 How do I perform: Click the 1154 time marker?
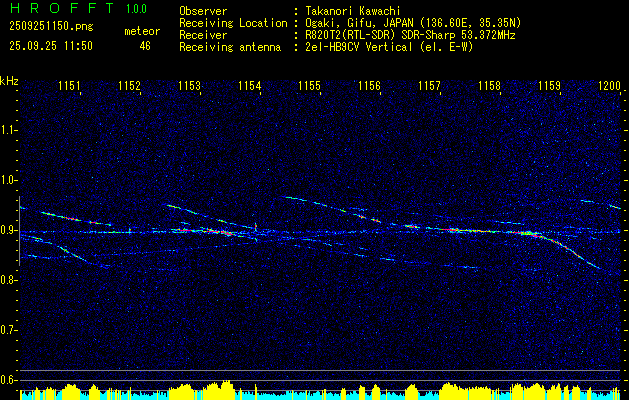[250, 85]
